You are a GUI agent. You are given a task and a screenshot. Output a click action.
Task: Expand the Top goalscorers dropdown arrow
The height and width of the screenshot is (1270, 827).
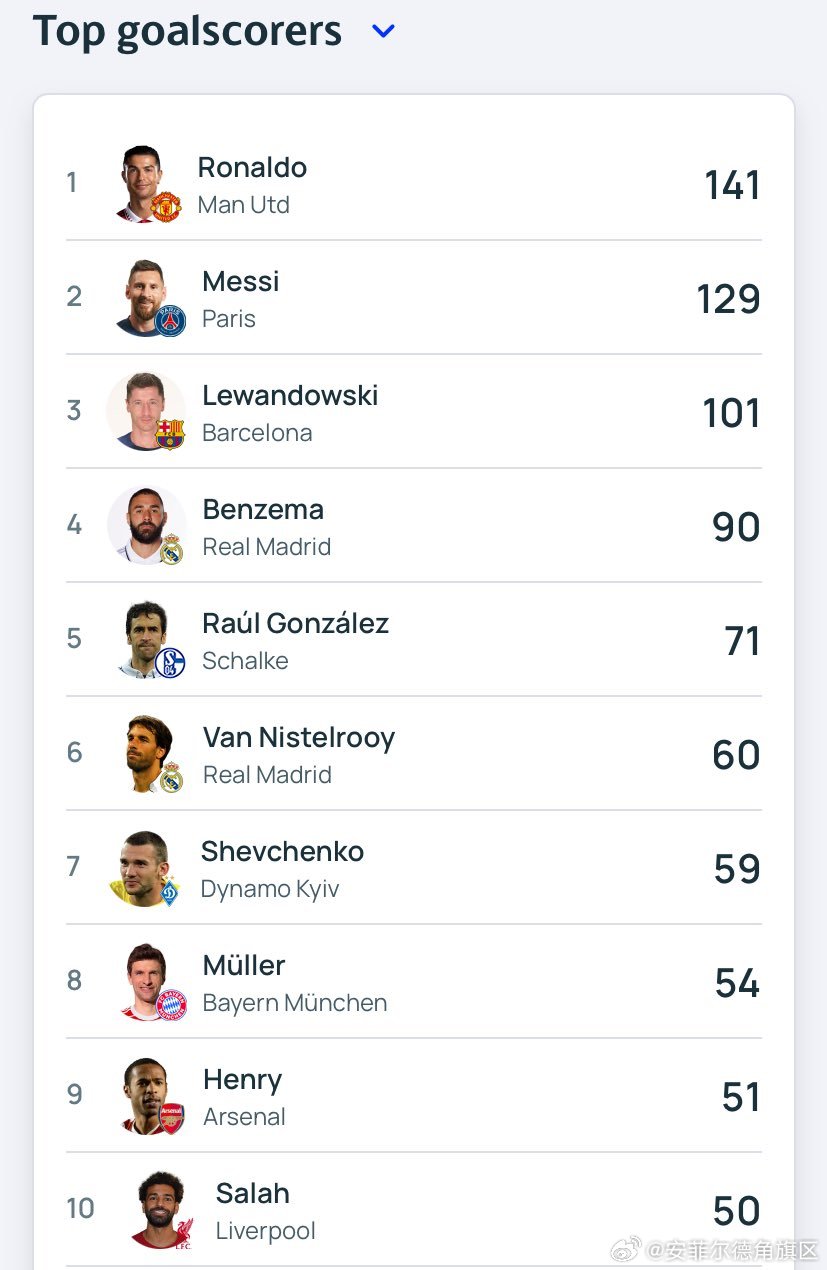tap(383, 31)
